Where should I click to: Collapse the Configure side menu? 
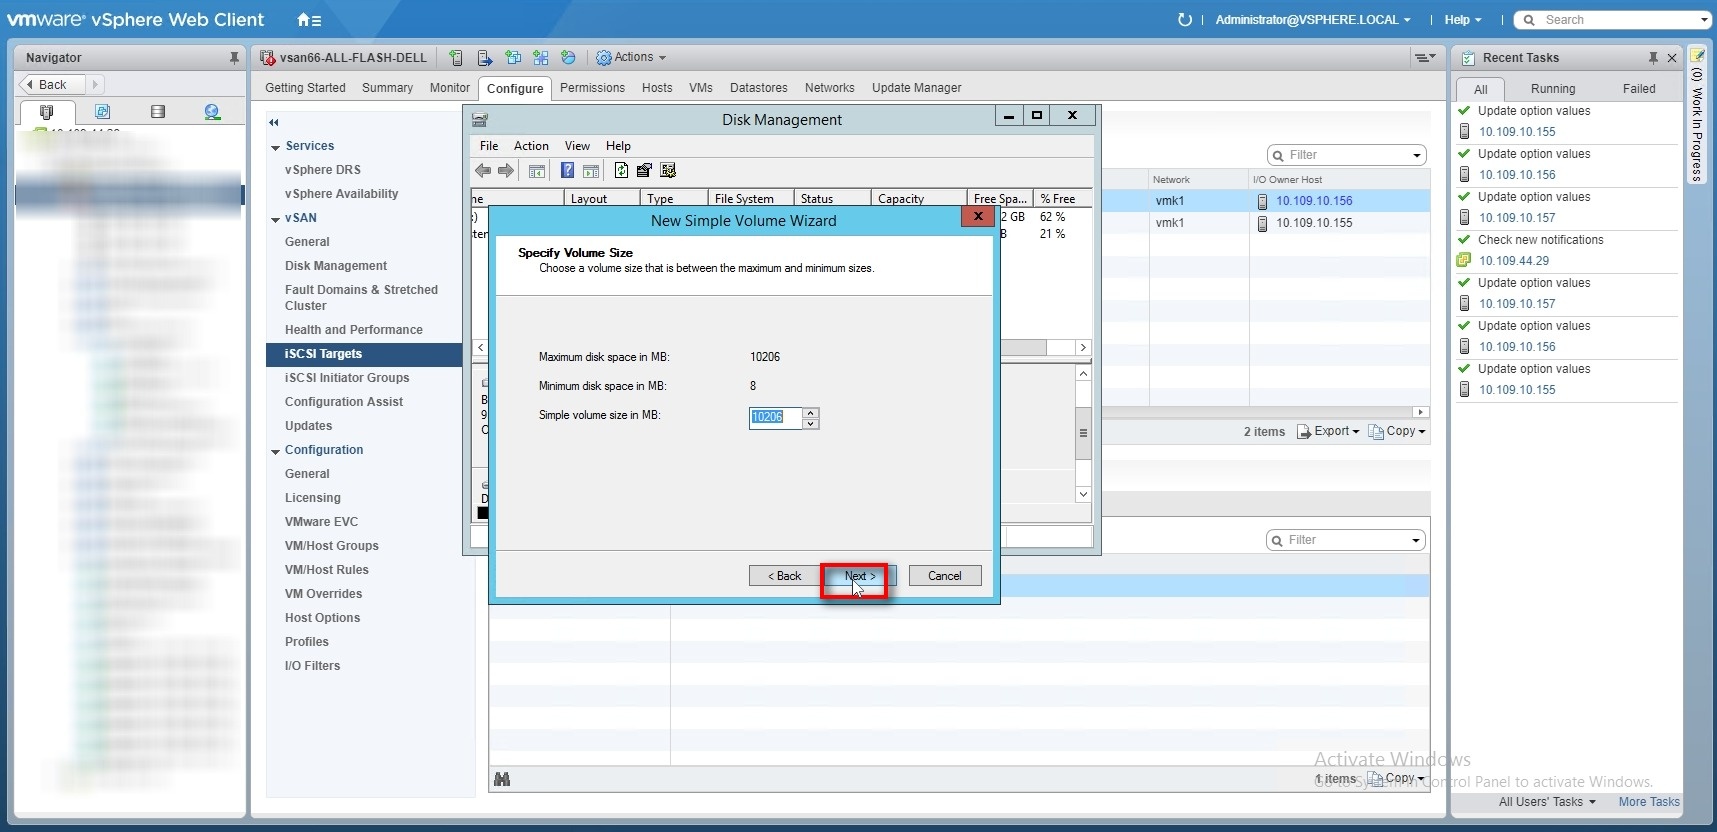[x=274, y=122]
